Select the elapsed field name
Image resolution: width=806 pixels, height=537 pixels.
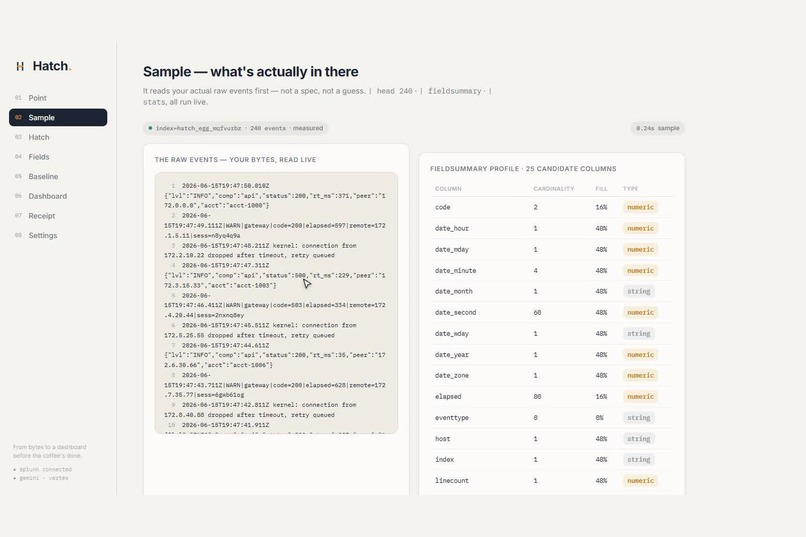tap(448, 396)
